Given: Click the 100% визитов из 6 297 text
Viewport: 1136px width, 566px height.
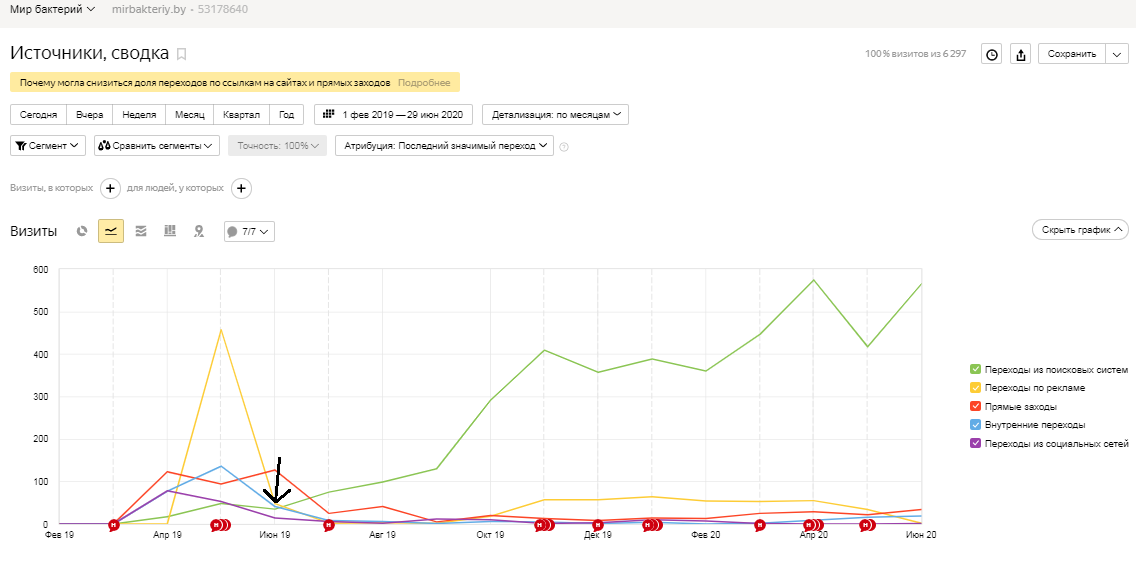Looking at the screenshot, I should pos(916,54).
